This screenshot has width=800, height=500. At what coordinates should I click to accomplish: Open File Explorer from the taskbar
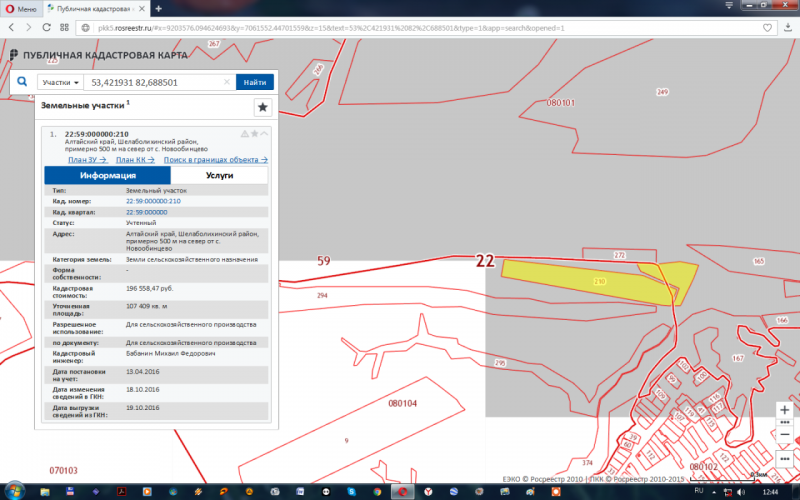point(45,492)
